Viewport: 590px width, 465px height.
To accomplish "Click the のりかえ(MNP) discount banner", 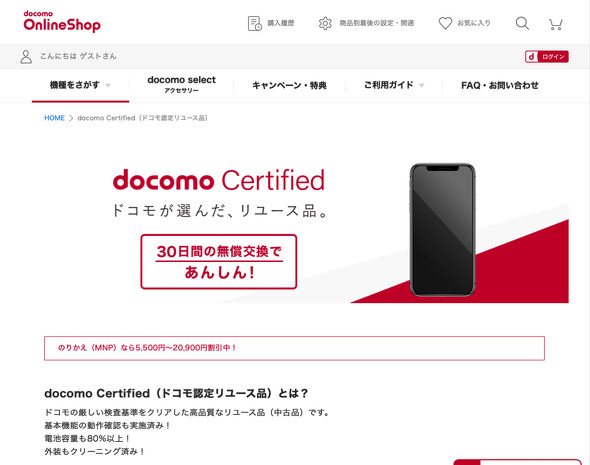I will pos(294,348).
